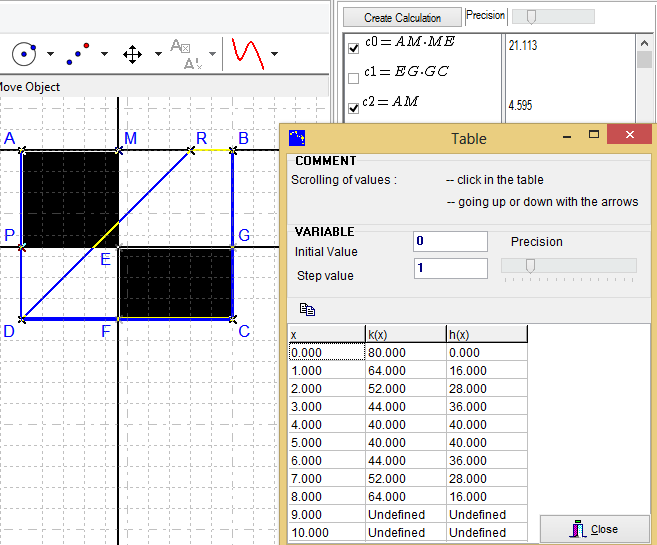The height and width of the screenshot is (545, 657).
Task: Click the k(x) Undefined cell in row 9.000
Action: point(406,514)
